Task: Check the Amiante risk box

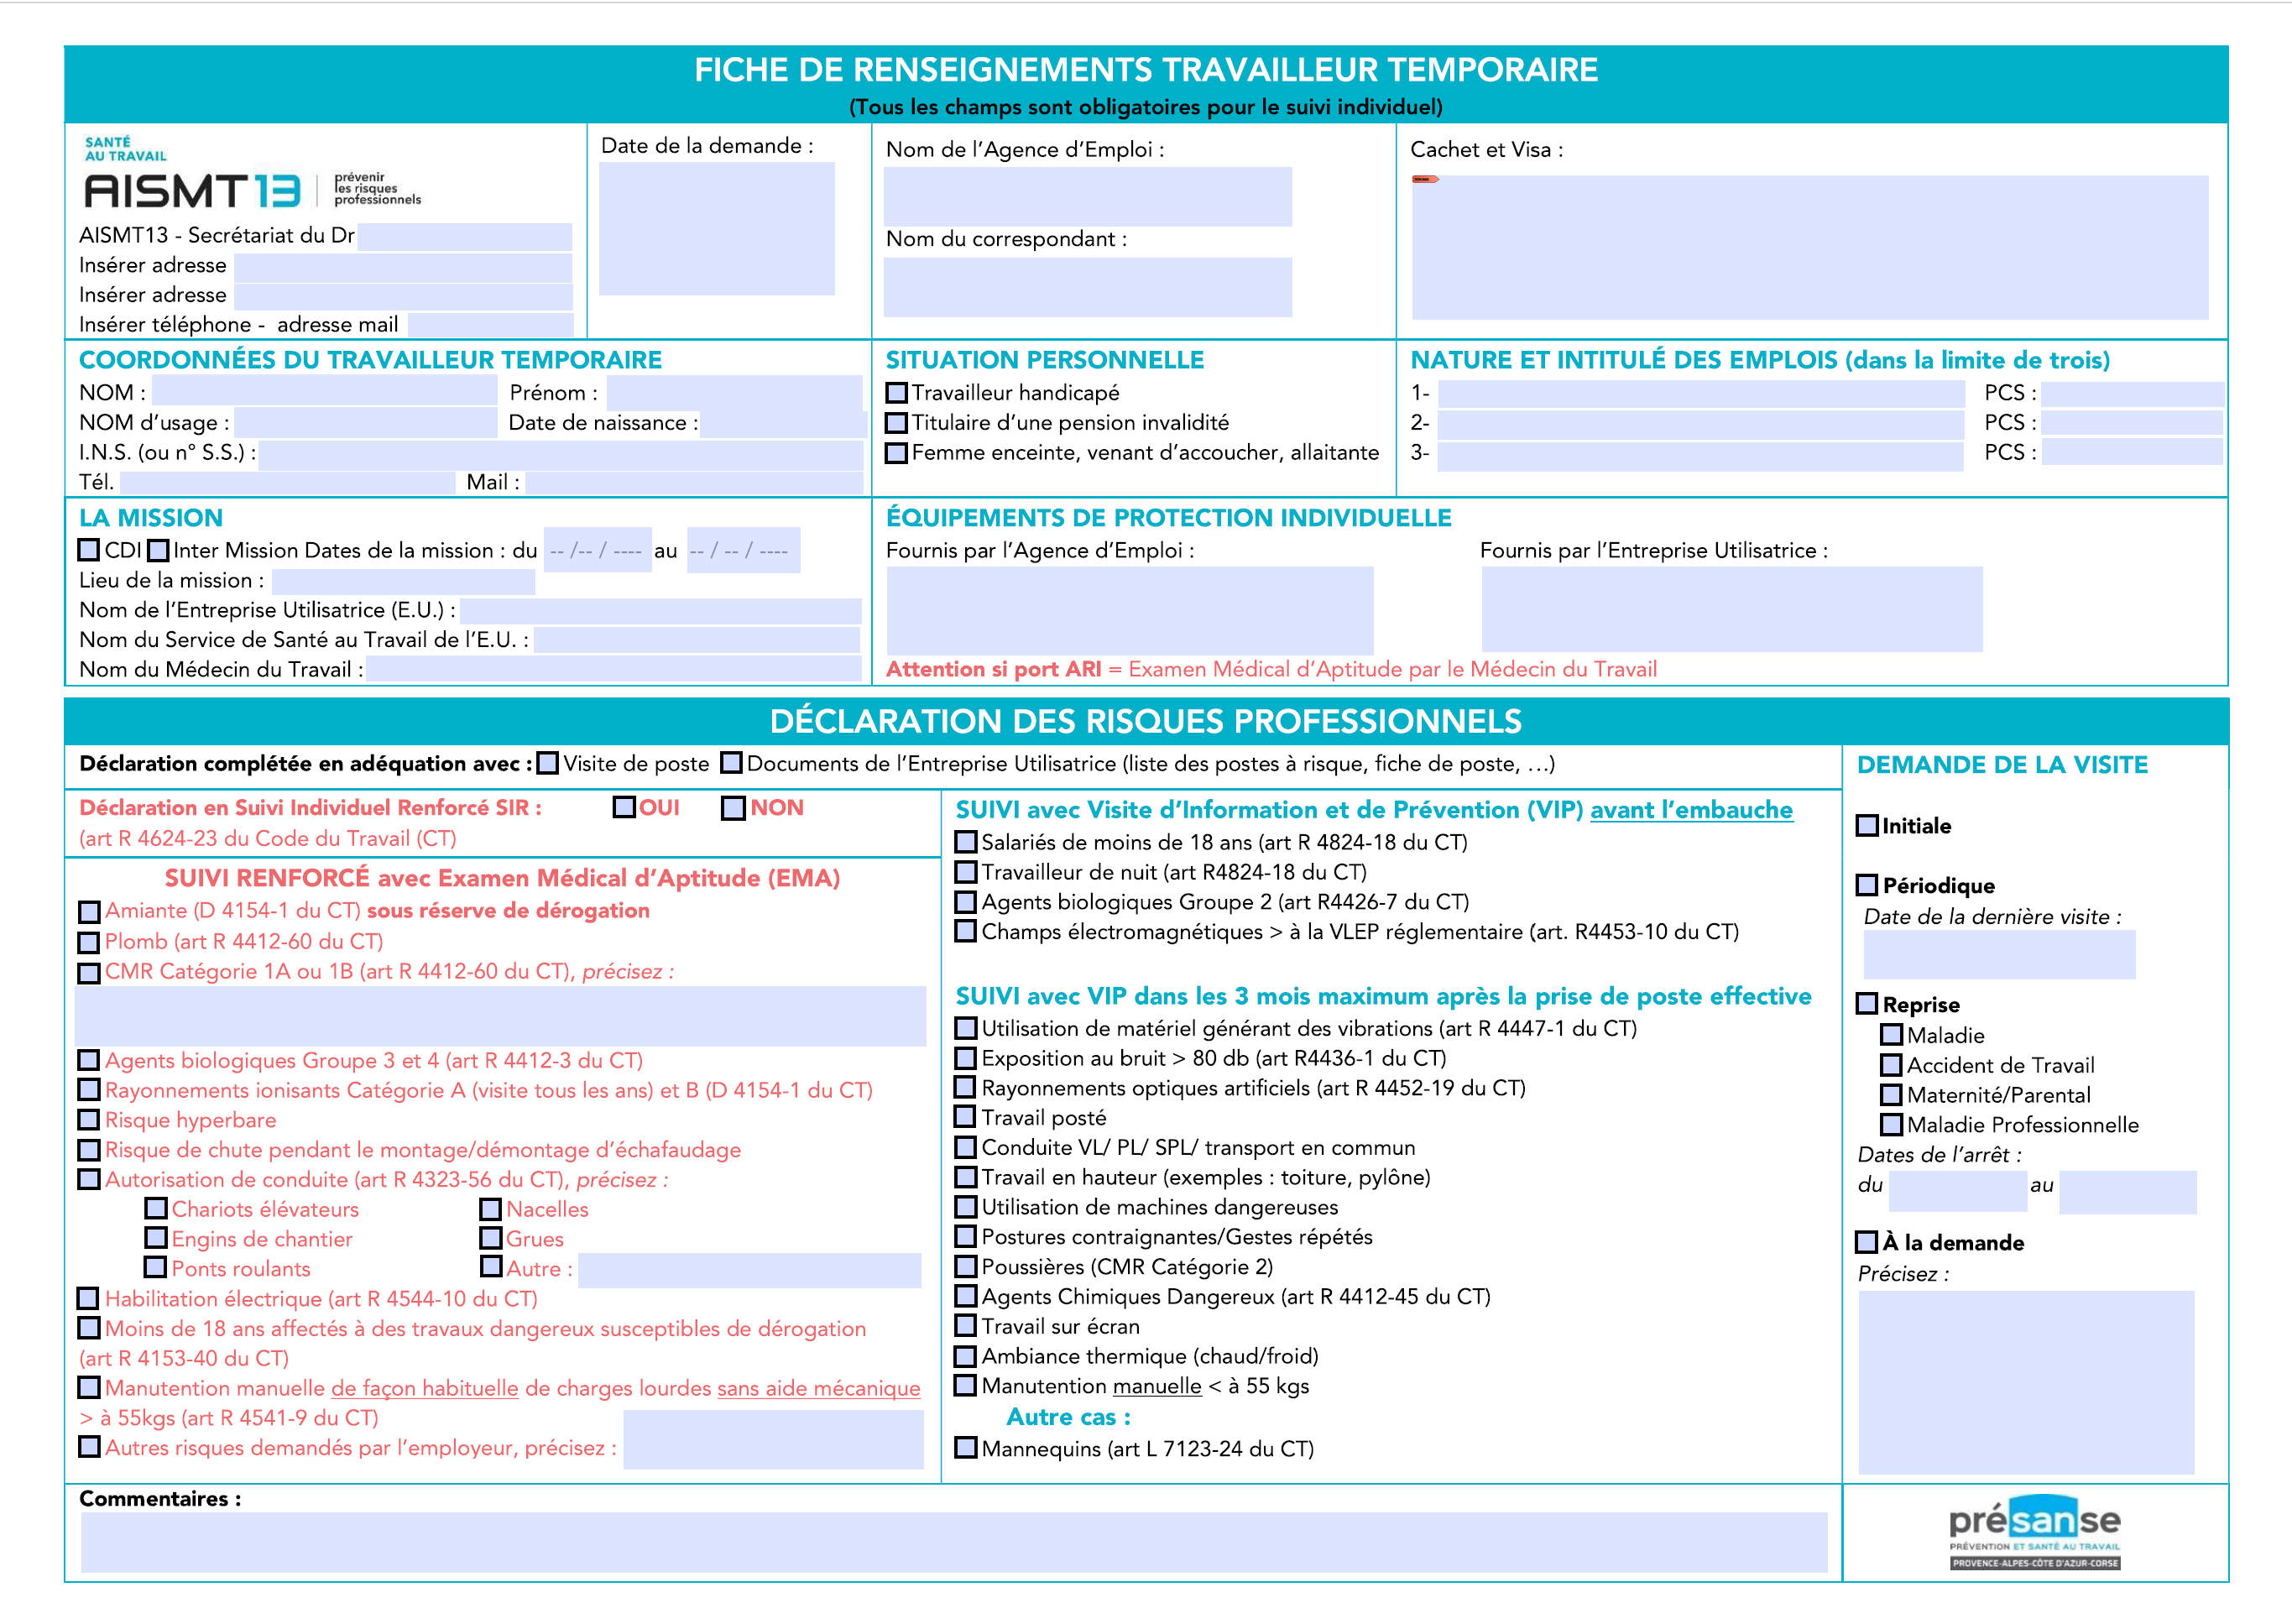Action: point(89,911)
